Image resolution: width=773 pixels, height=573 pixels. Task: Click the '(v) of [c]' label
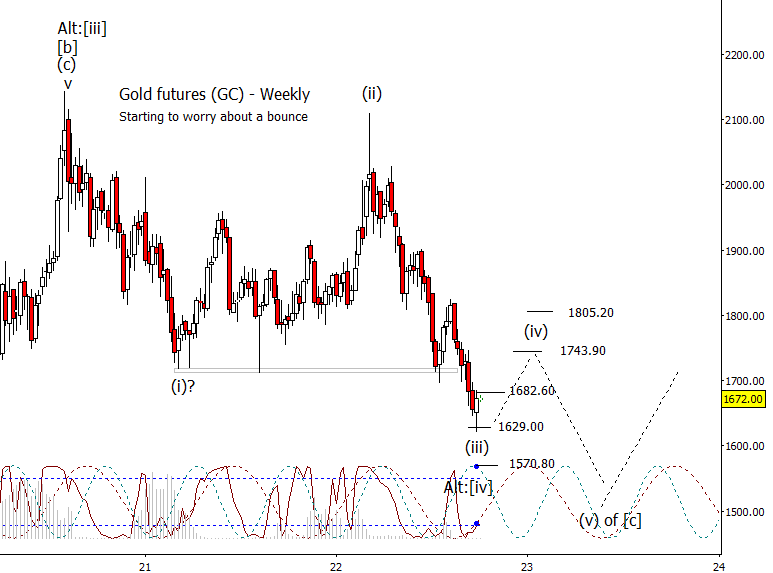[x=610, y=520]
